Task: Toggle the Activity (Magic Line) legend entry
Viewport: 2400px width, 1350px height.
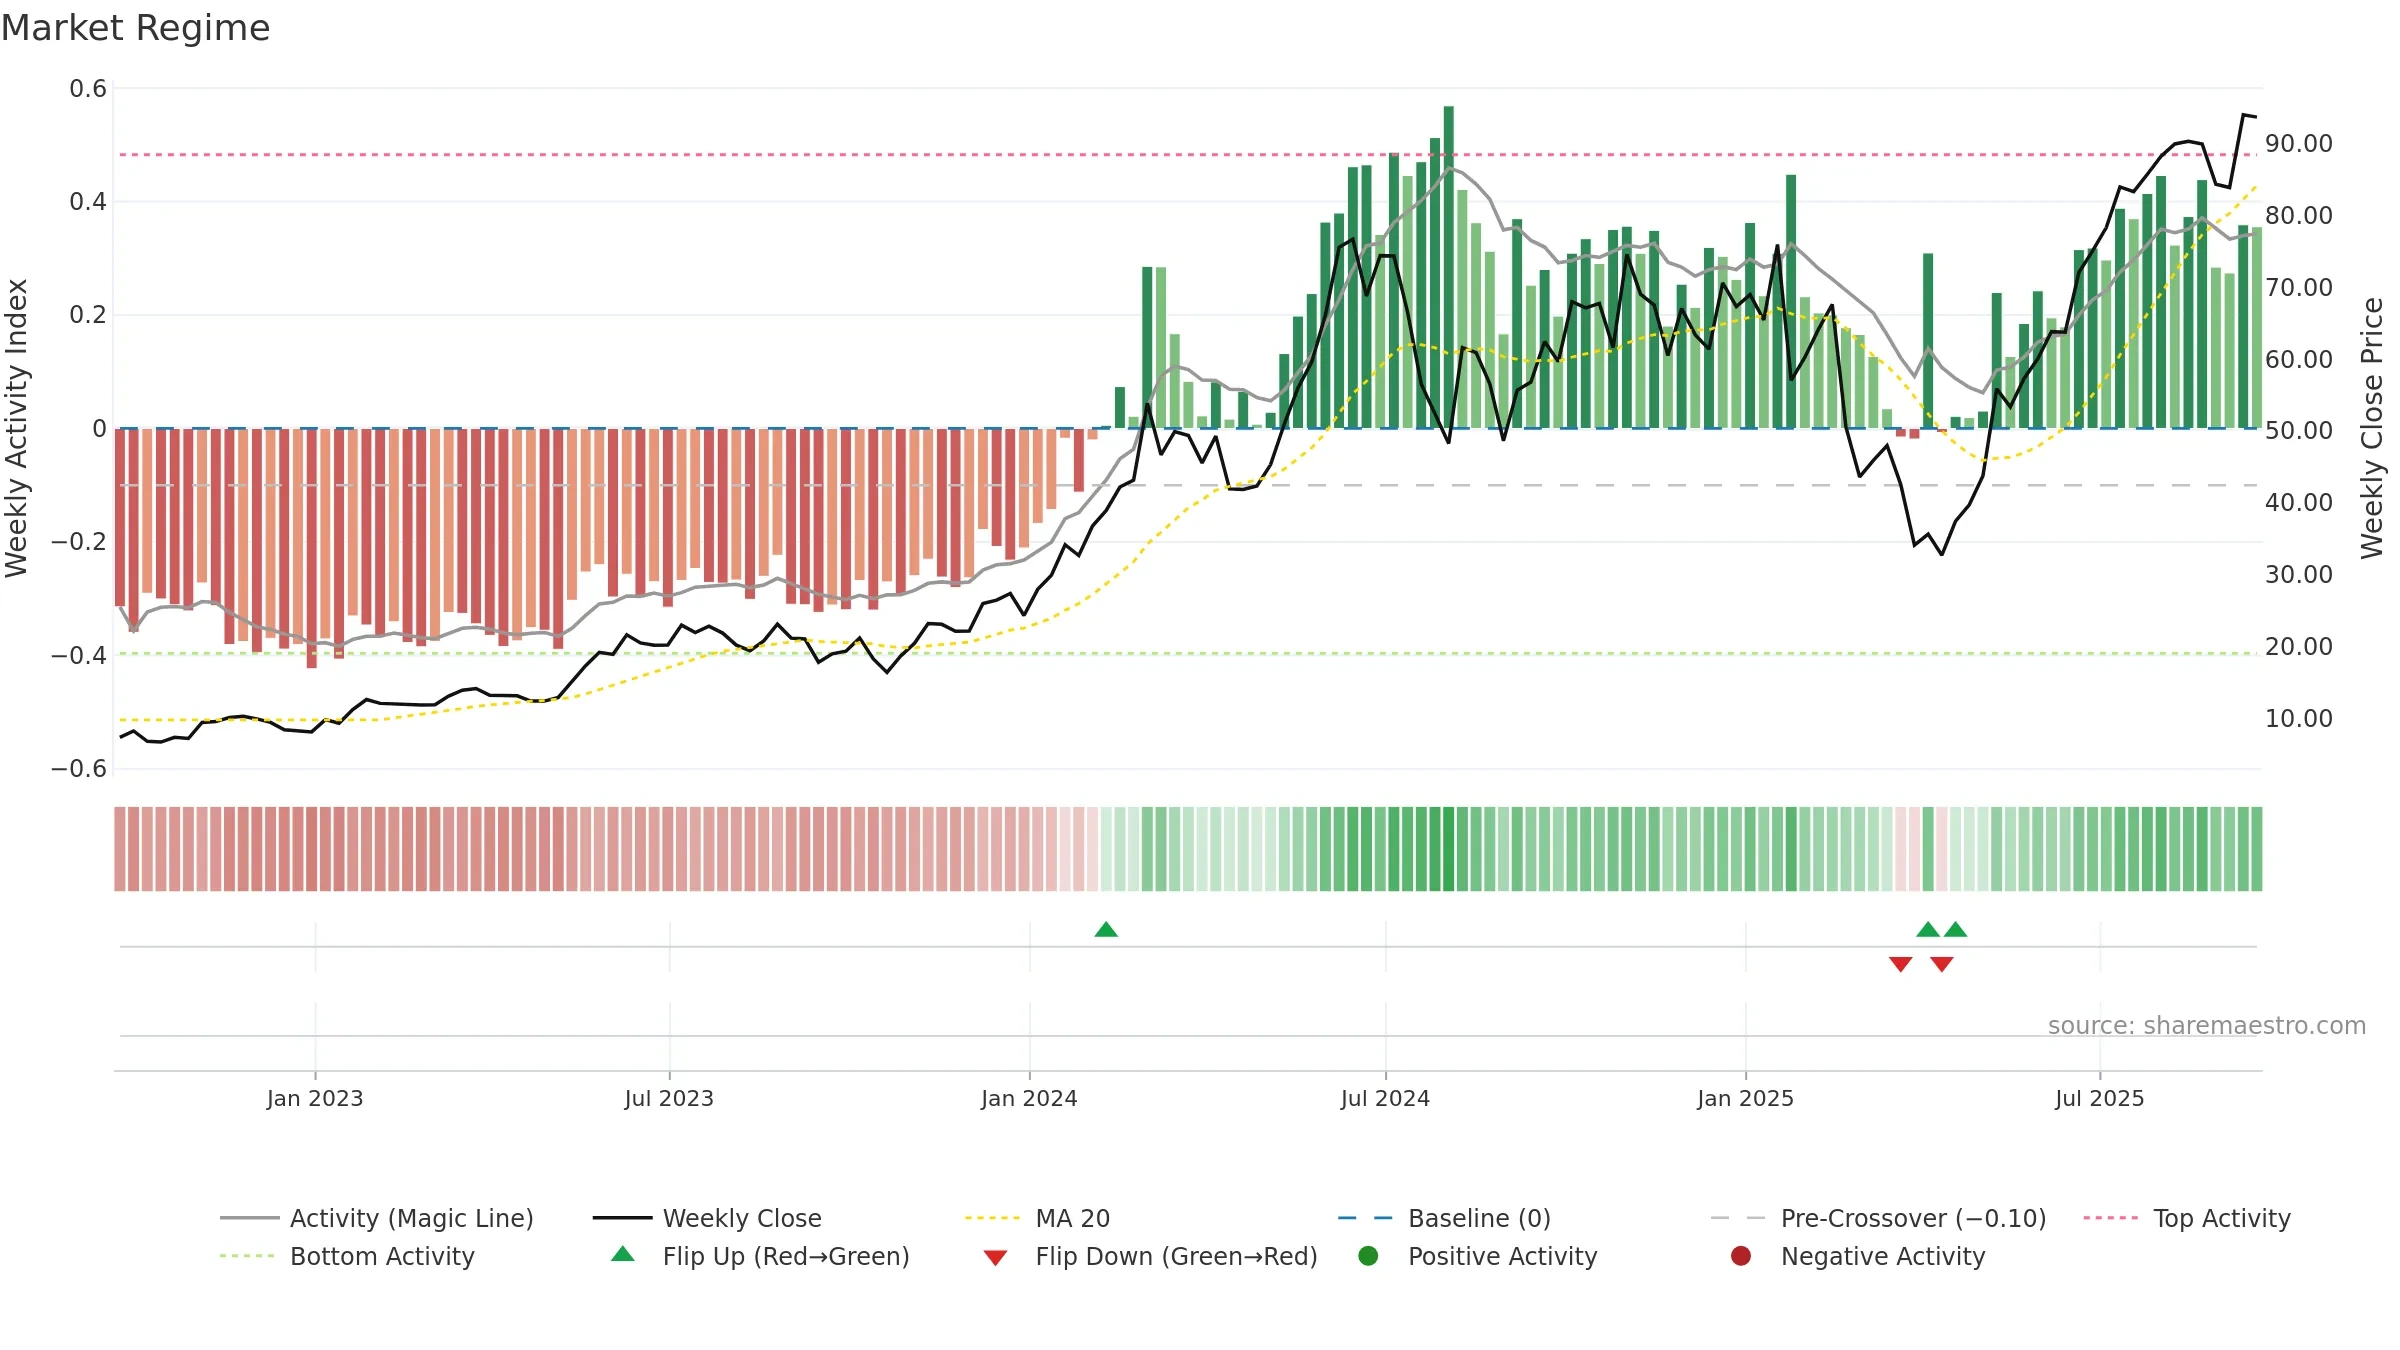Action: coord(377,1218)
